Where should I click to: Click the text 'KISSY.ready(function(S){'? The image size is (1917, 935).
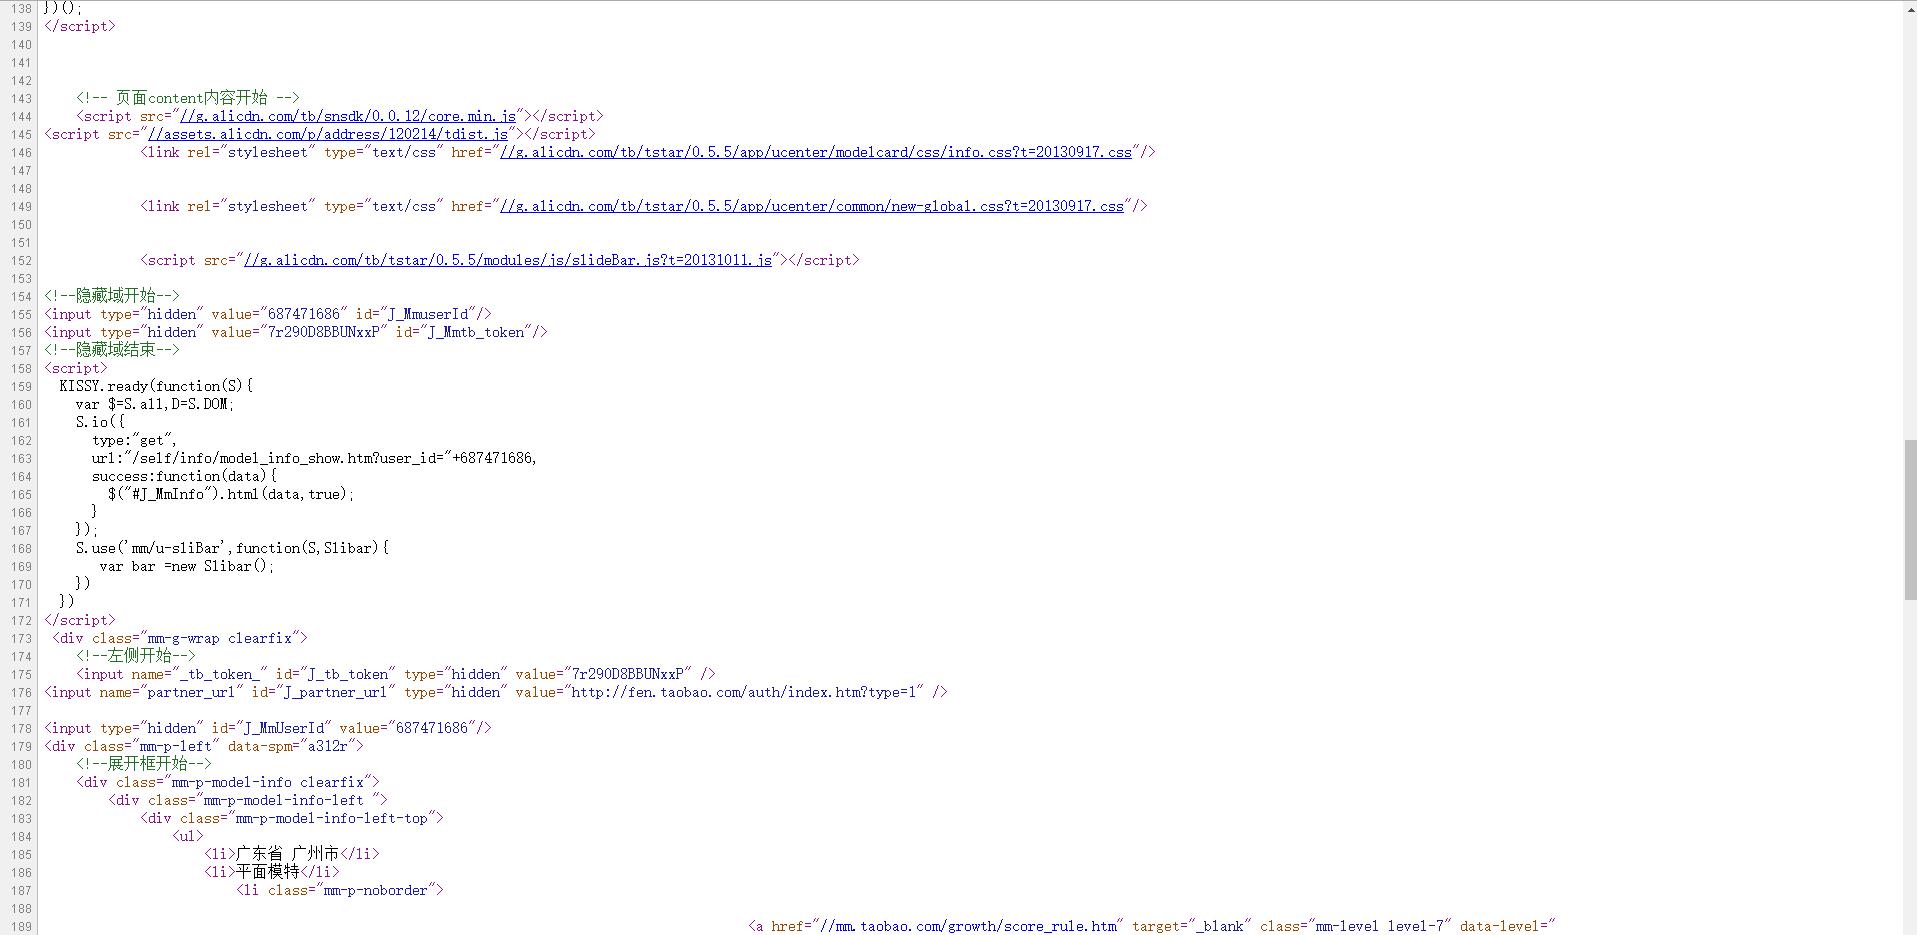point(156,386)
